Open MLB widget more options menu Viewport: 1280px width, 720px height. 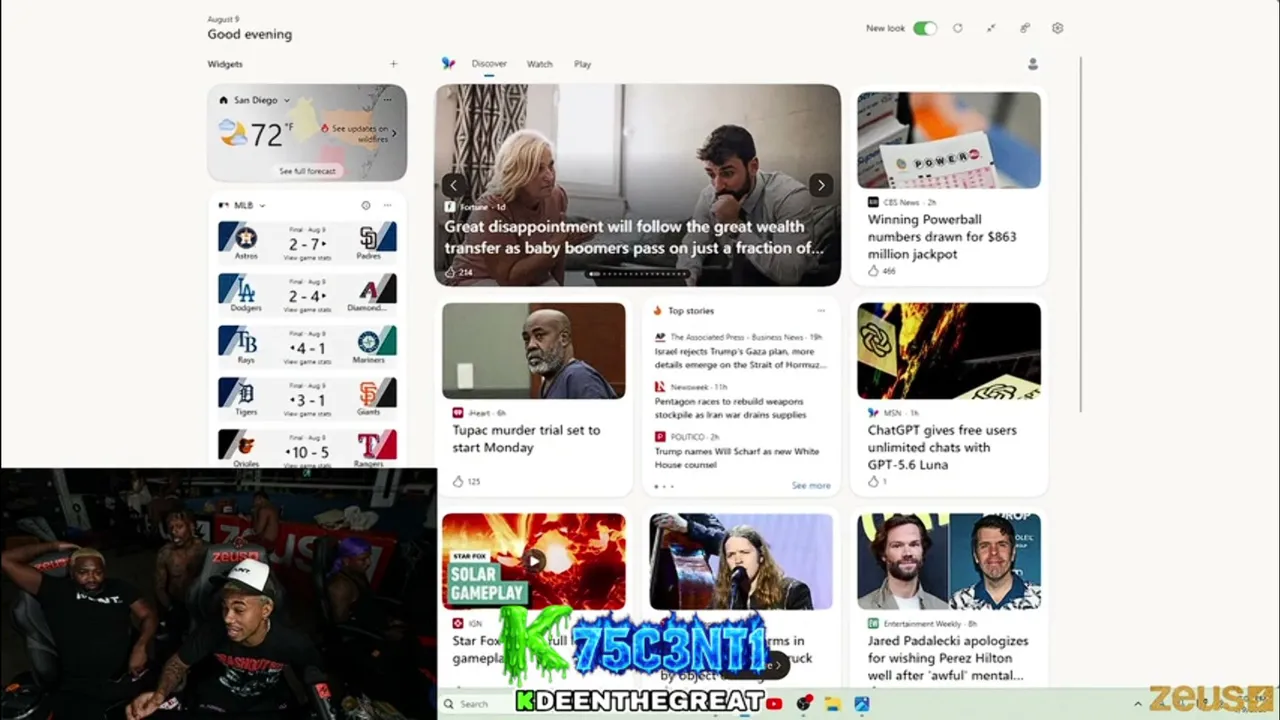(387, 205)
